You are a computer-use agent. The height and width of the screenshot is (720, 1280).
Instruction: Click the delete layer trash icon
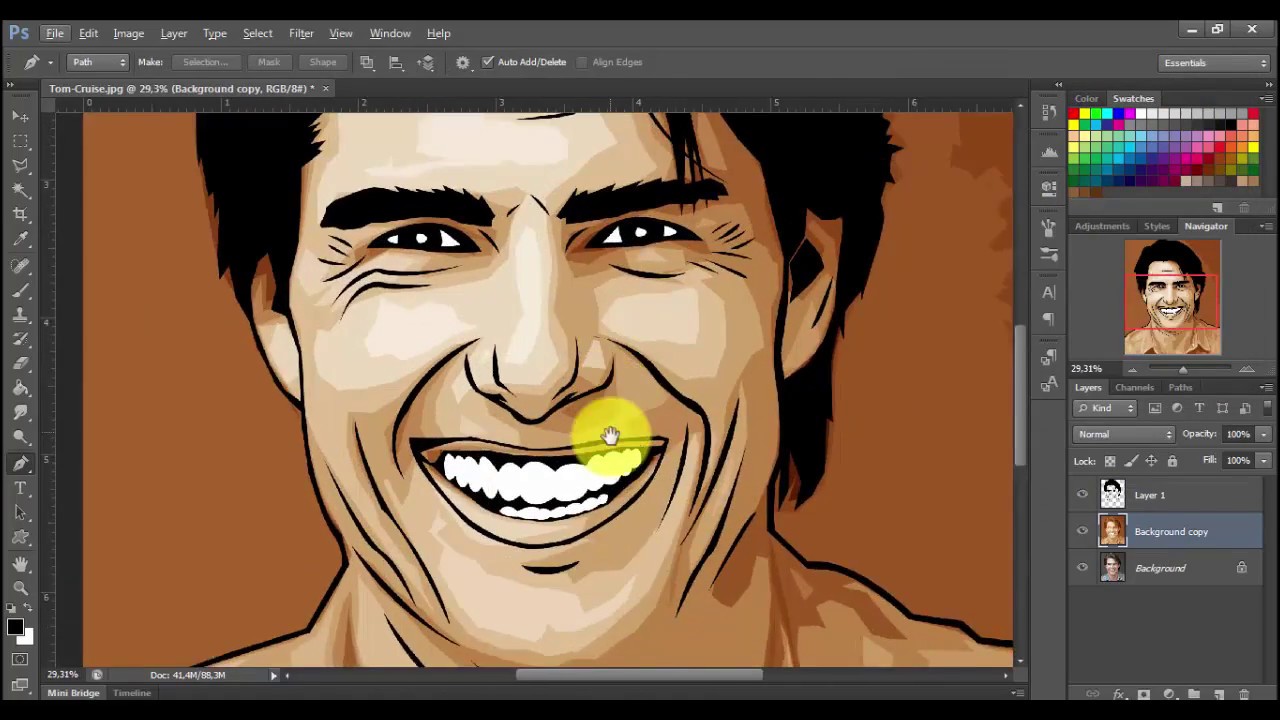[x=1244, y=694]
